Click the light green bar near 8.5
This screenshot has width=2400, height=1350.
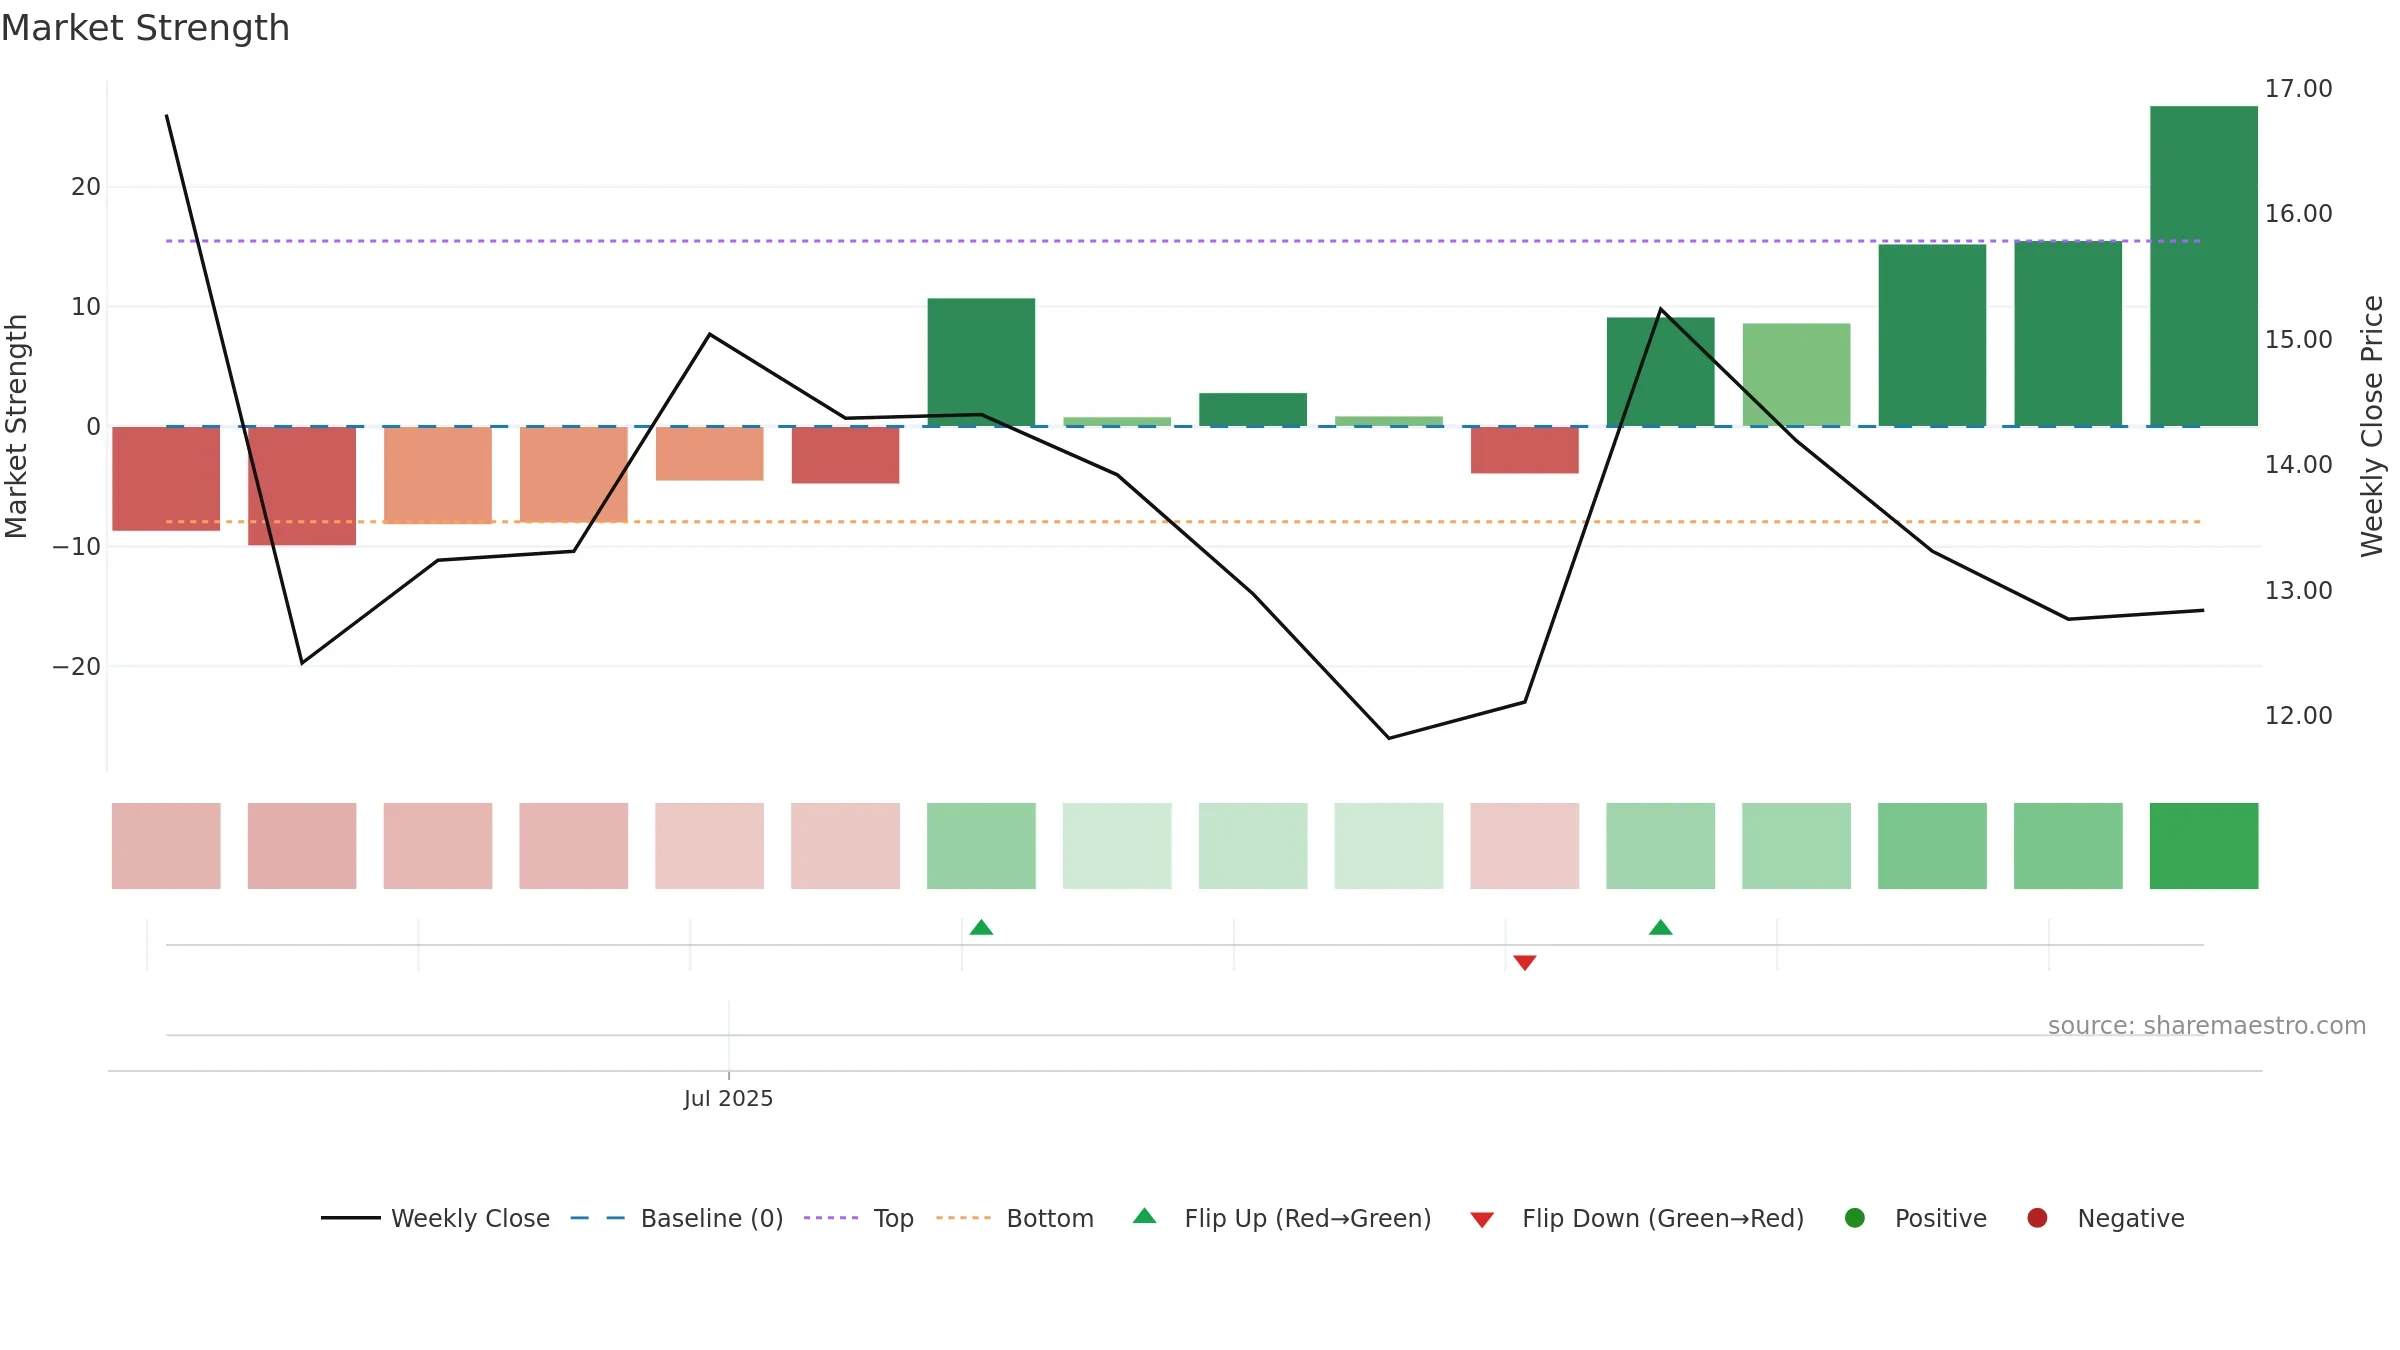pos(1796,375)
